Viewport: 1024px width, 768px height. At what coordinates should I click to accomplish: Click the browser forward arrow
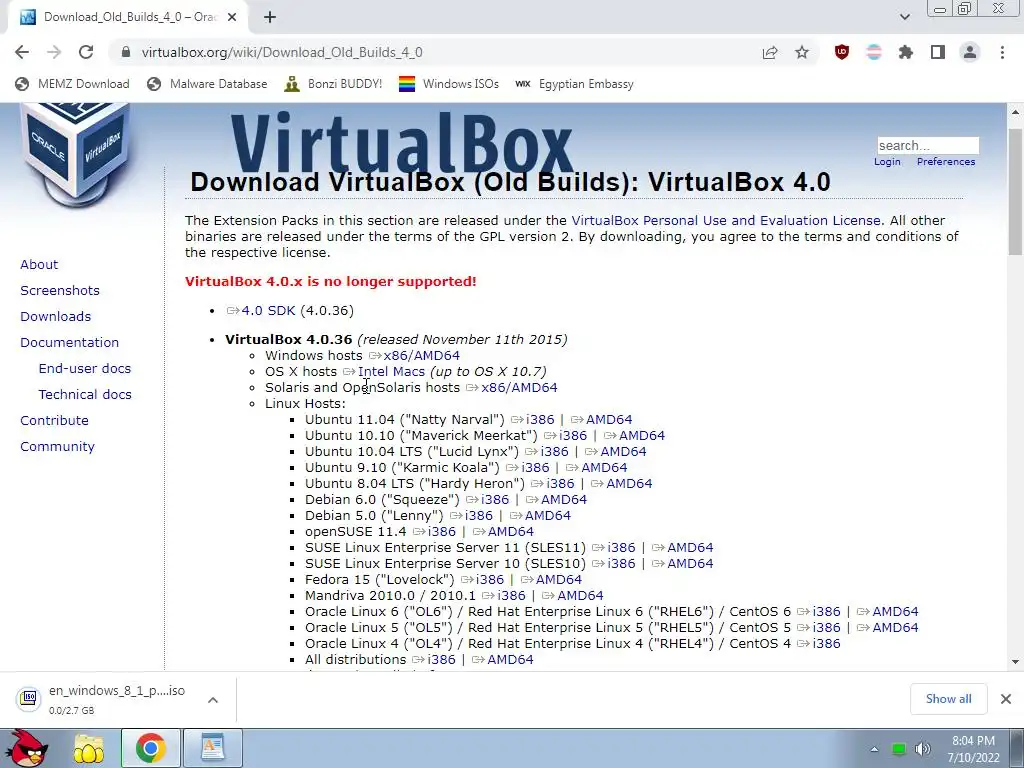coord(54,52)
